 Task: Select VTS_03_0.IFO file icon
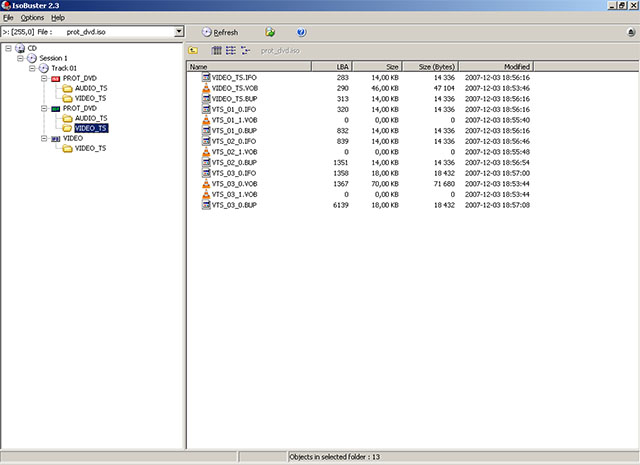(x=206, y=173)
